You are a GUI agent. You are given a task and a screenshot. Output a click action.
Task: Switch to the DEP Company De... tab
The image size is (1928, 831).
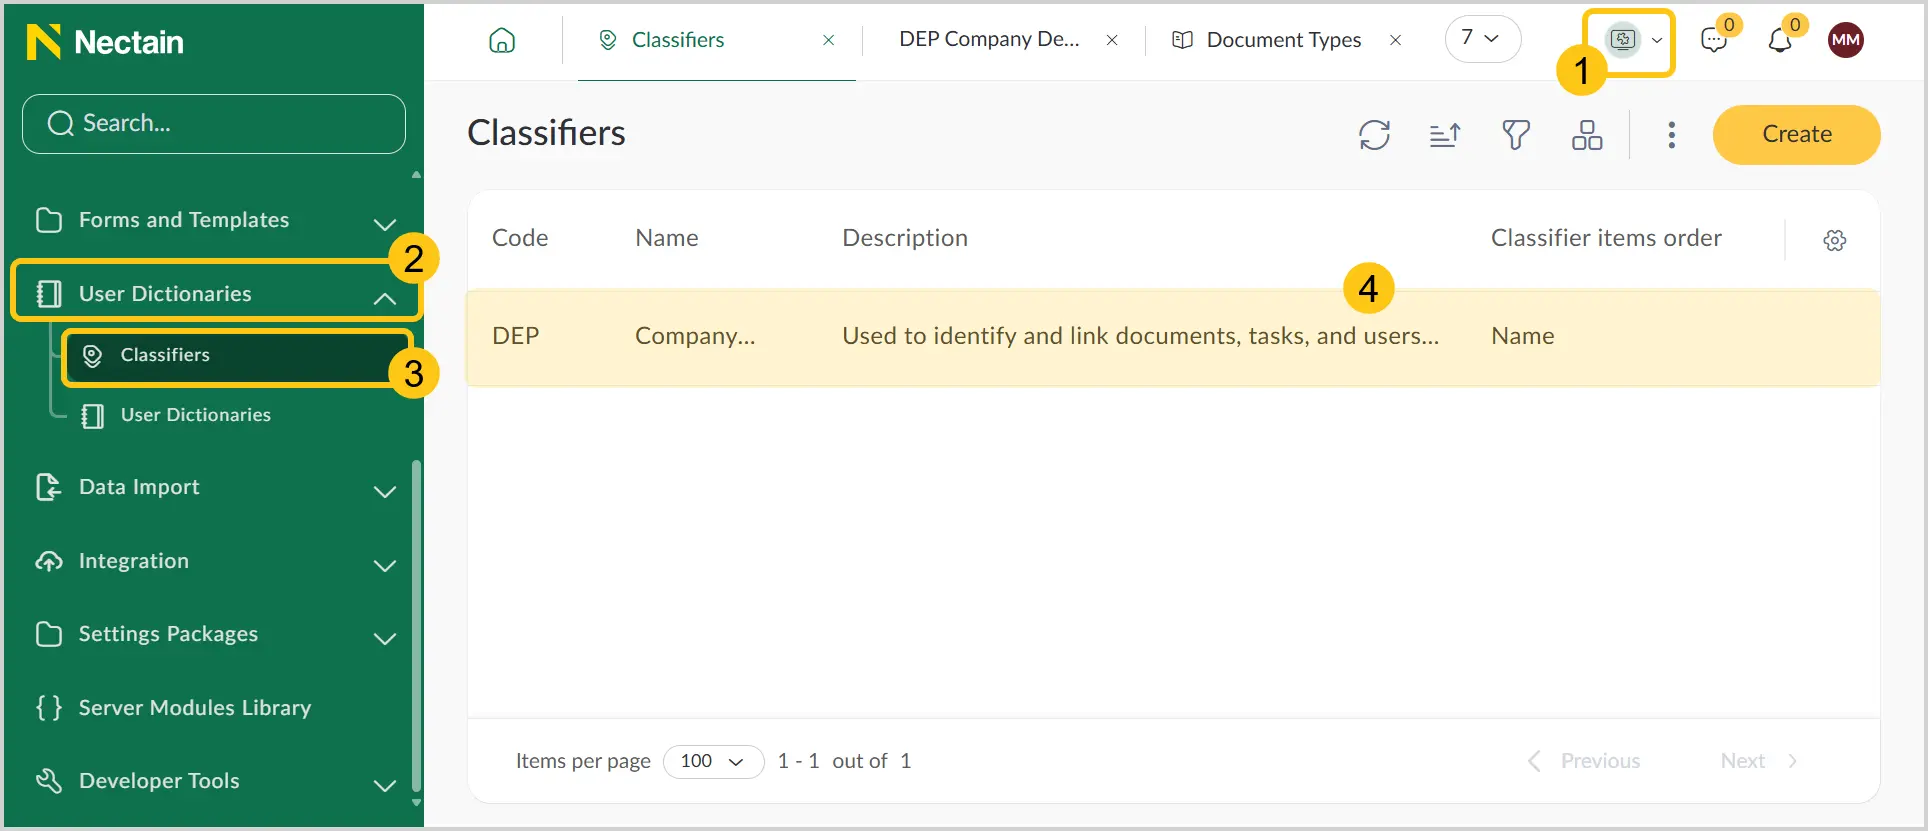(989, 40)
